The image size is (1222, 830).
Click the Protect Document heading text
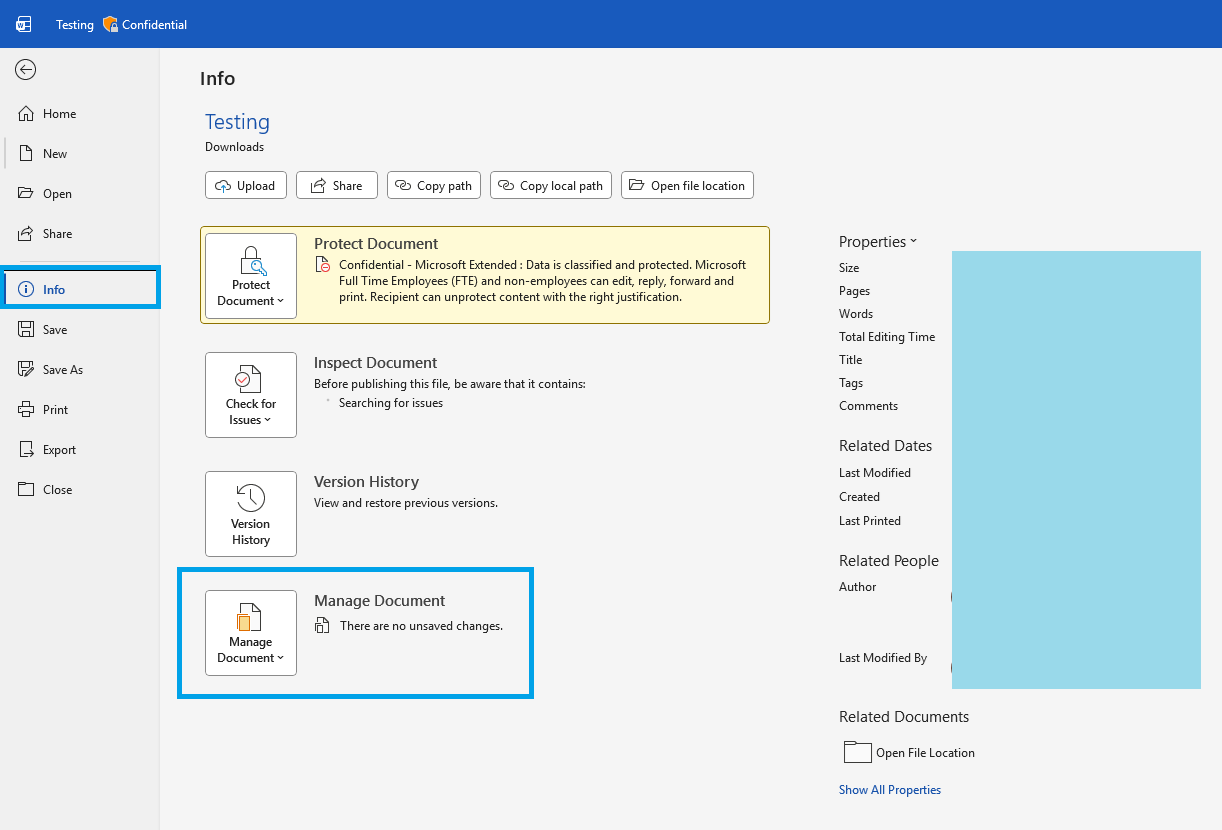coord(376,244)
